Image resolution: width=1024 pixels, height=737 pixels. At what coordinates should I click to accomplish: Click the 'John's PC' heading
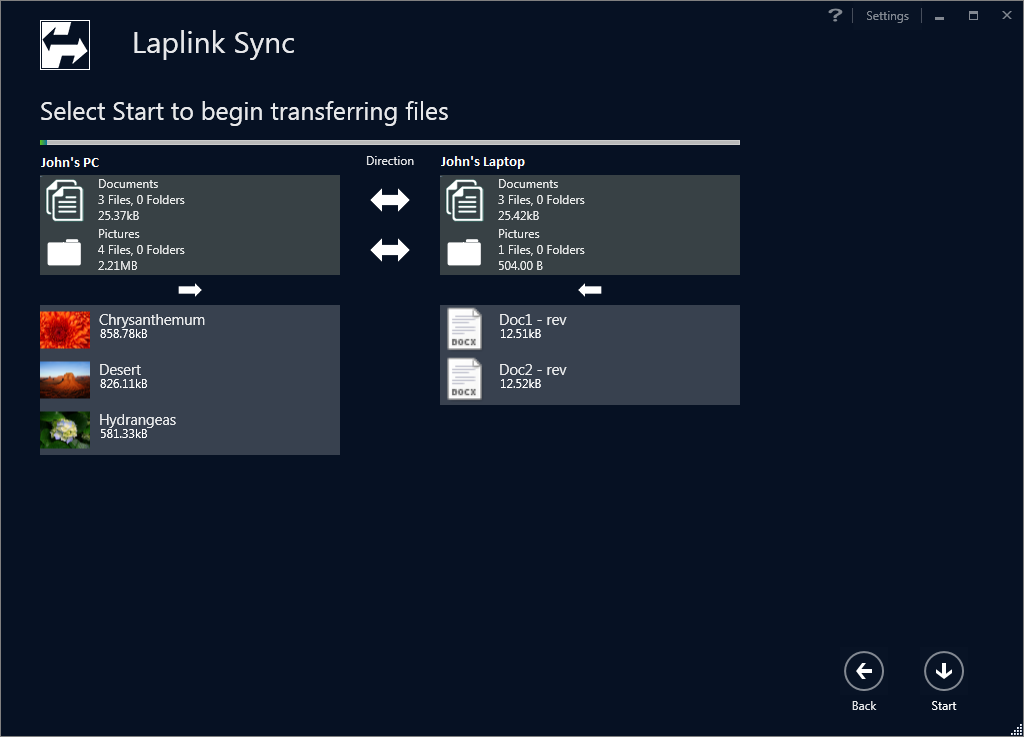pyautogui.click(x=70, y=162)
